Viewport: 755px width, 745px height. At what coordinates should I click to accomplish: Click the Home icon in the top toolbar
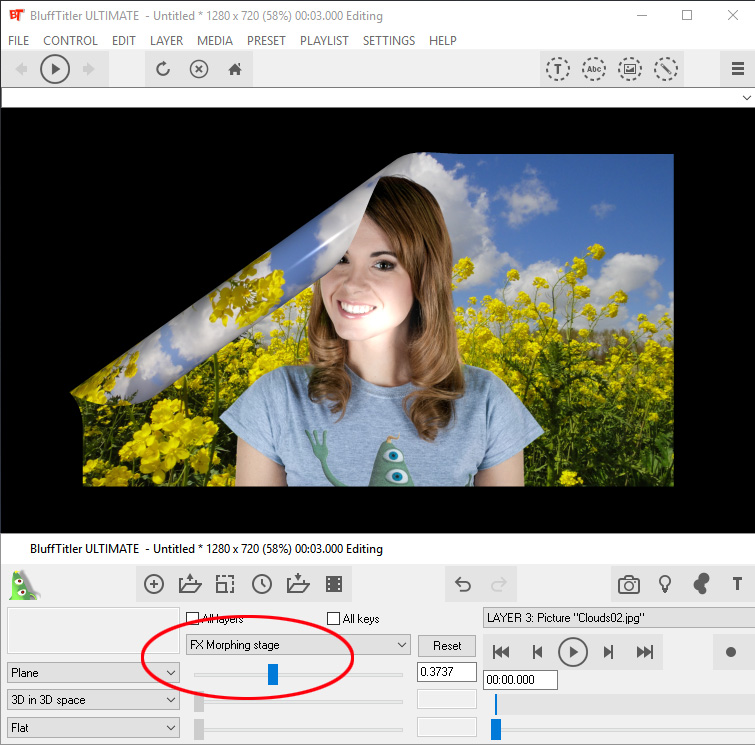[x=235, y=69]
